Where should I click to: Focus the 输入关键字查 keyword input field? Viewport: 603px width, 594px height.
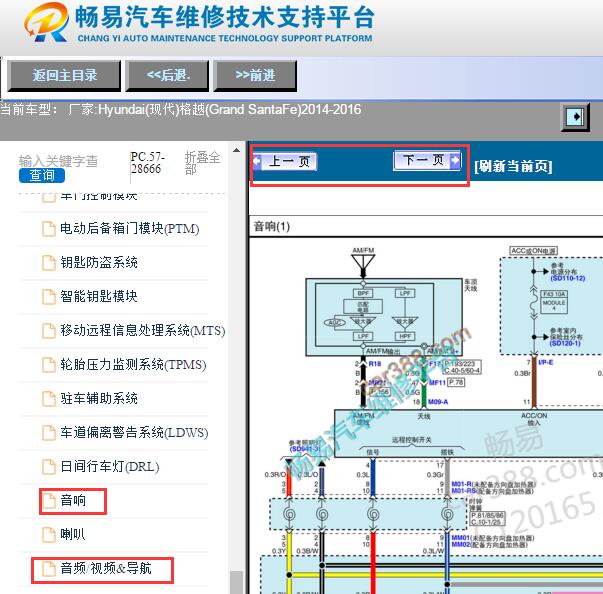click(x=58, y=161)
